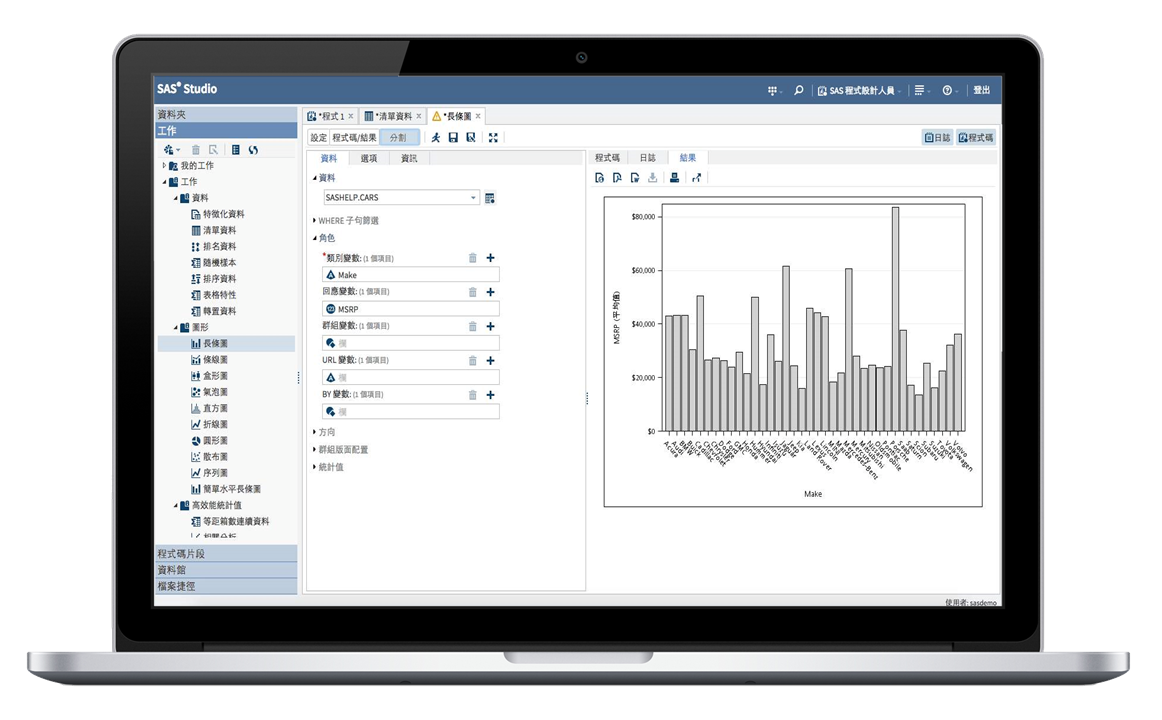The image size is (1162, 720).
Task: Download results as PDF icon
Action: (x=617, y=178)
